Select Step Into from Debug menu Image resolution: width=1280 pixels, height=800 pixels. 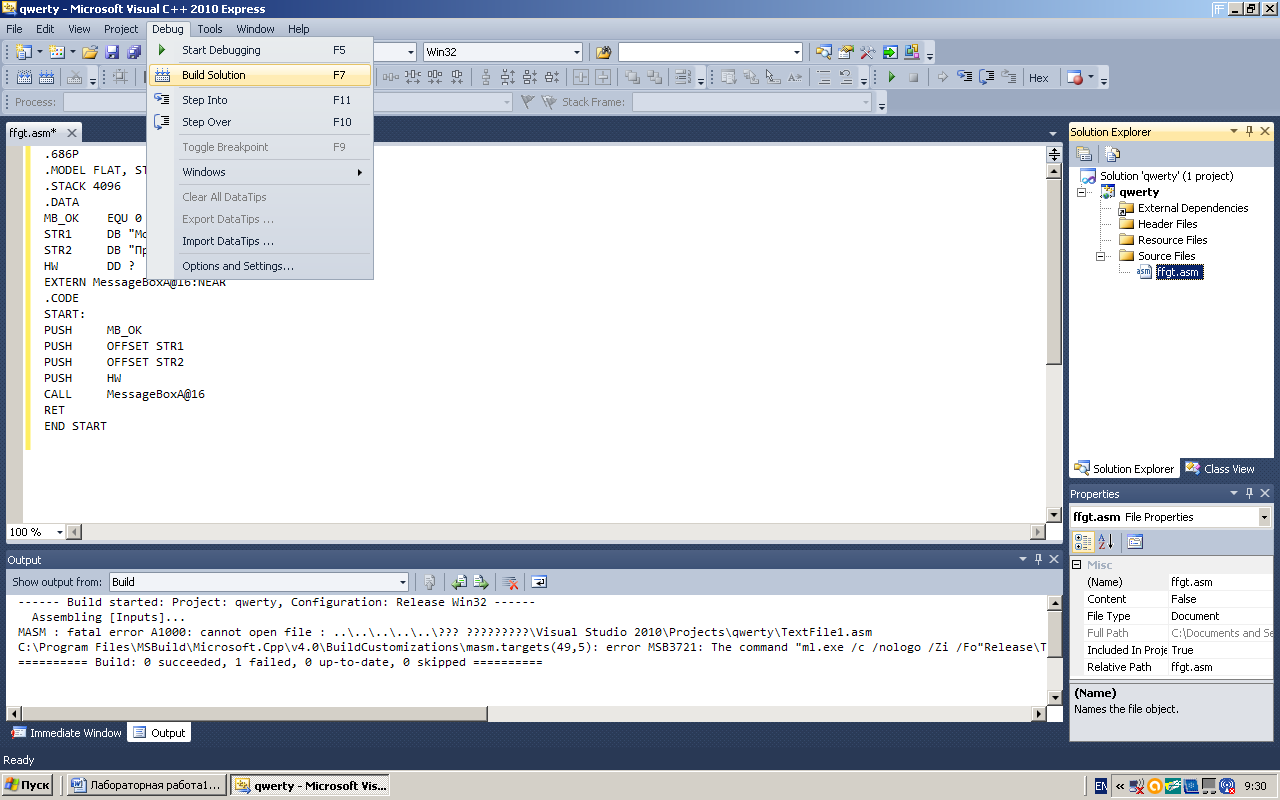pos(260,100)
